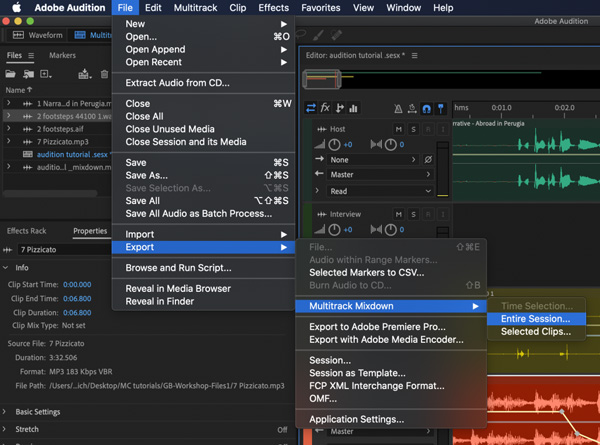Click the Host track phase invert icon
This screenshot has width=600, height=445.
(x=428, y=160)
